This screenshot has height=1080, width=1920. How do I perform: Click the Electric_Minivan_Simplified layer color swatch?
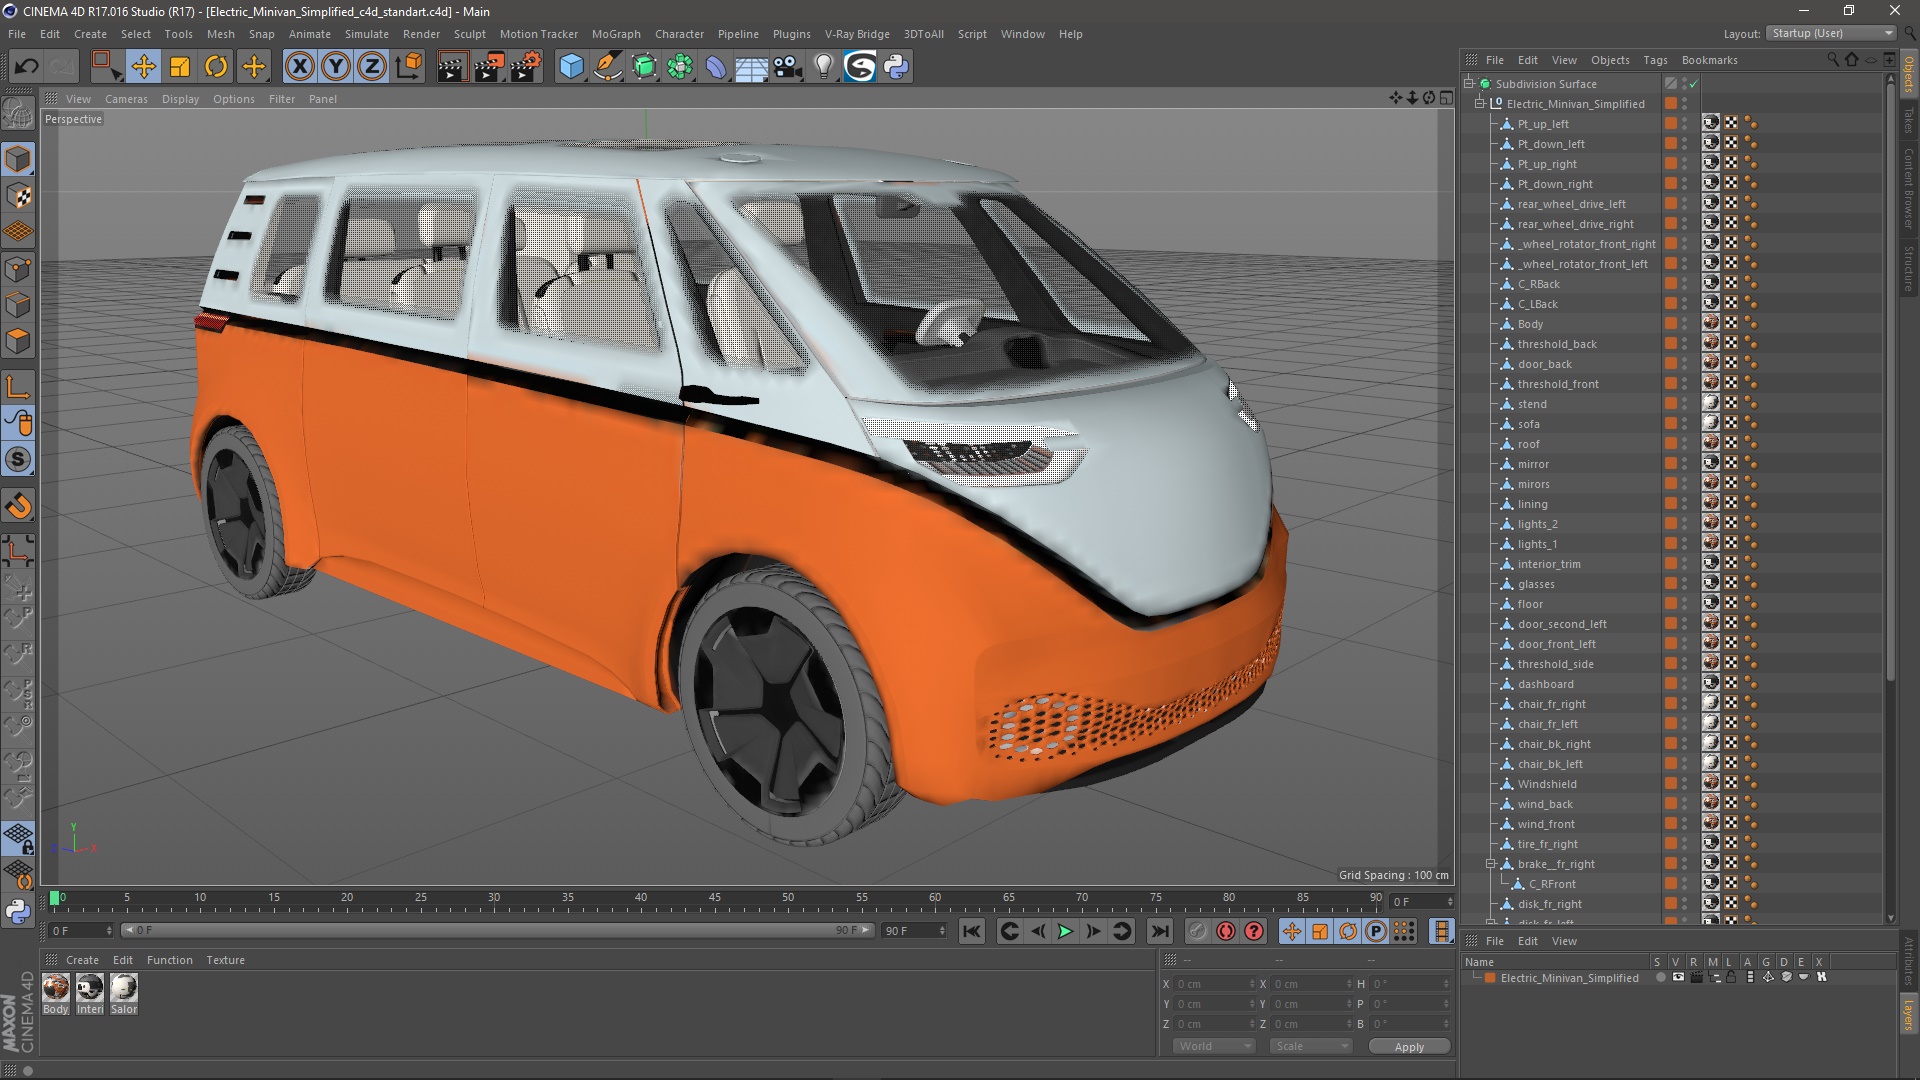(x=1490, y=978)
